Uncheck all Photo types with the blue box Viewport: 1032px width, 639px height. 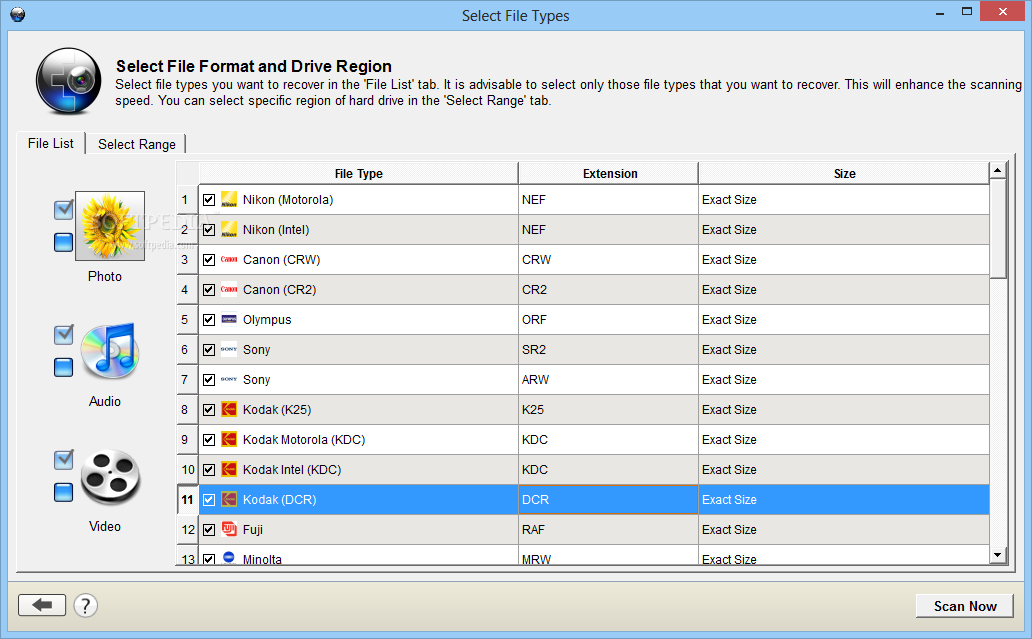coord(63,242)
